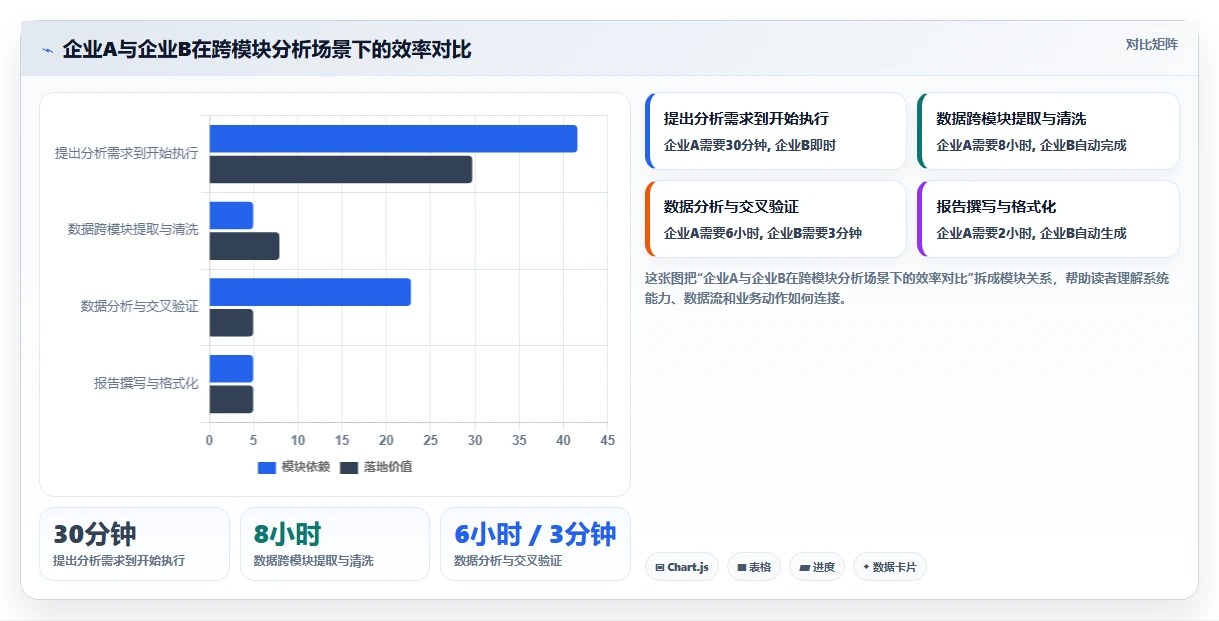Toggle the 落地价值 dark legend swatch
Screen dimensions: 1219x621
coord(349,467)
